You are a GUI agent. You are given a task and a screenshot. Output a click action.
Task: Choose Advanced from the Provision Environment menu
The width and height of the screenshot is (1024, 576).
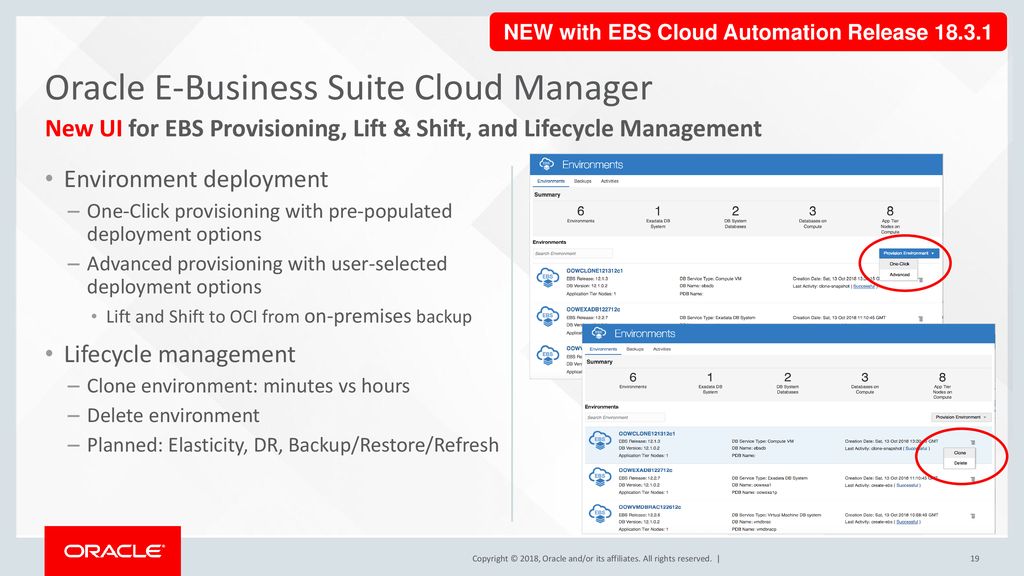(x=899, y=274)
